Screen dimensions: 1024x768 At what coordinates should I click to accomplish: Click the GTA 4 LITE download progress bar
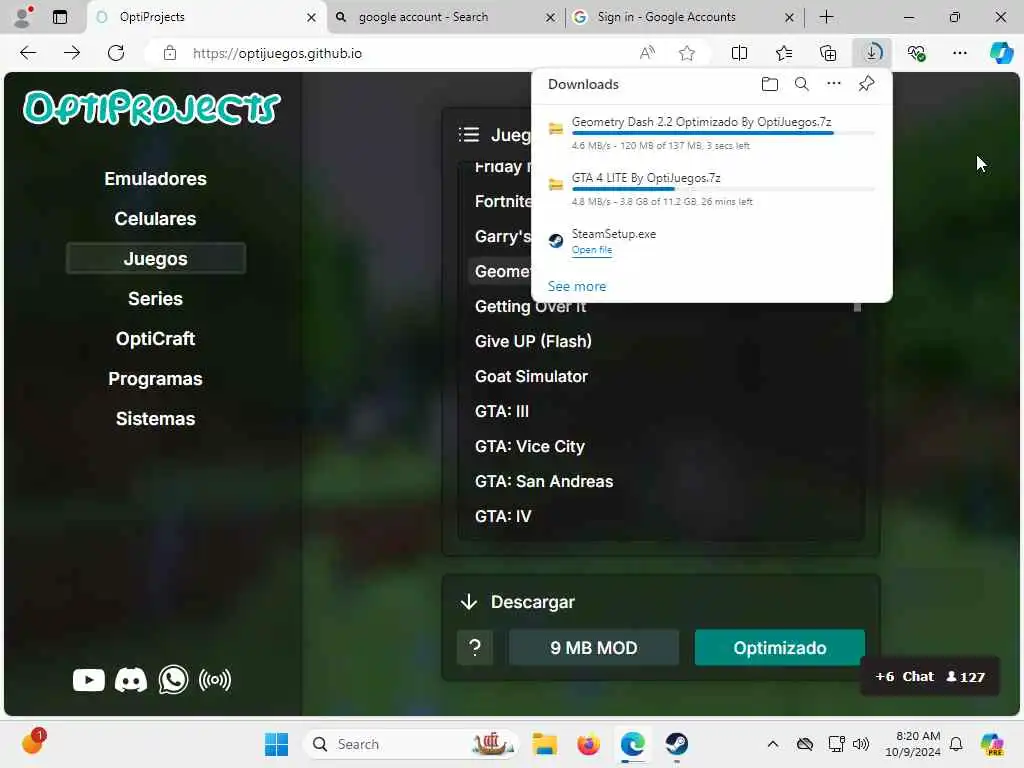(724, 189)
